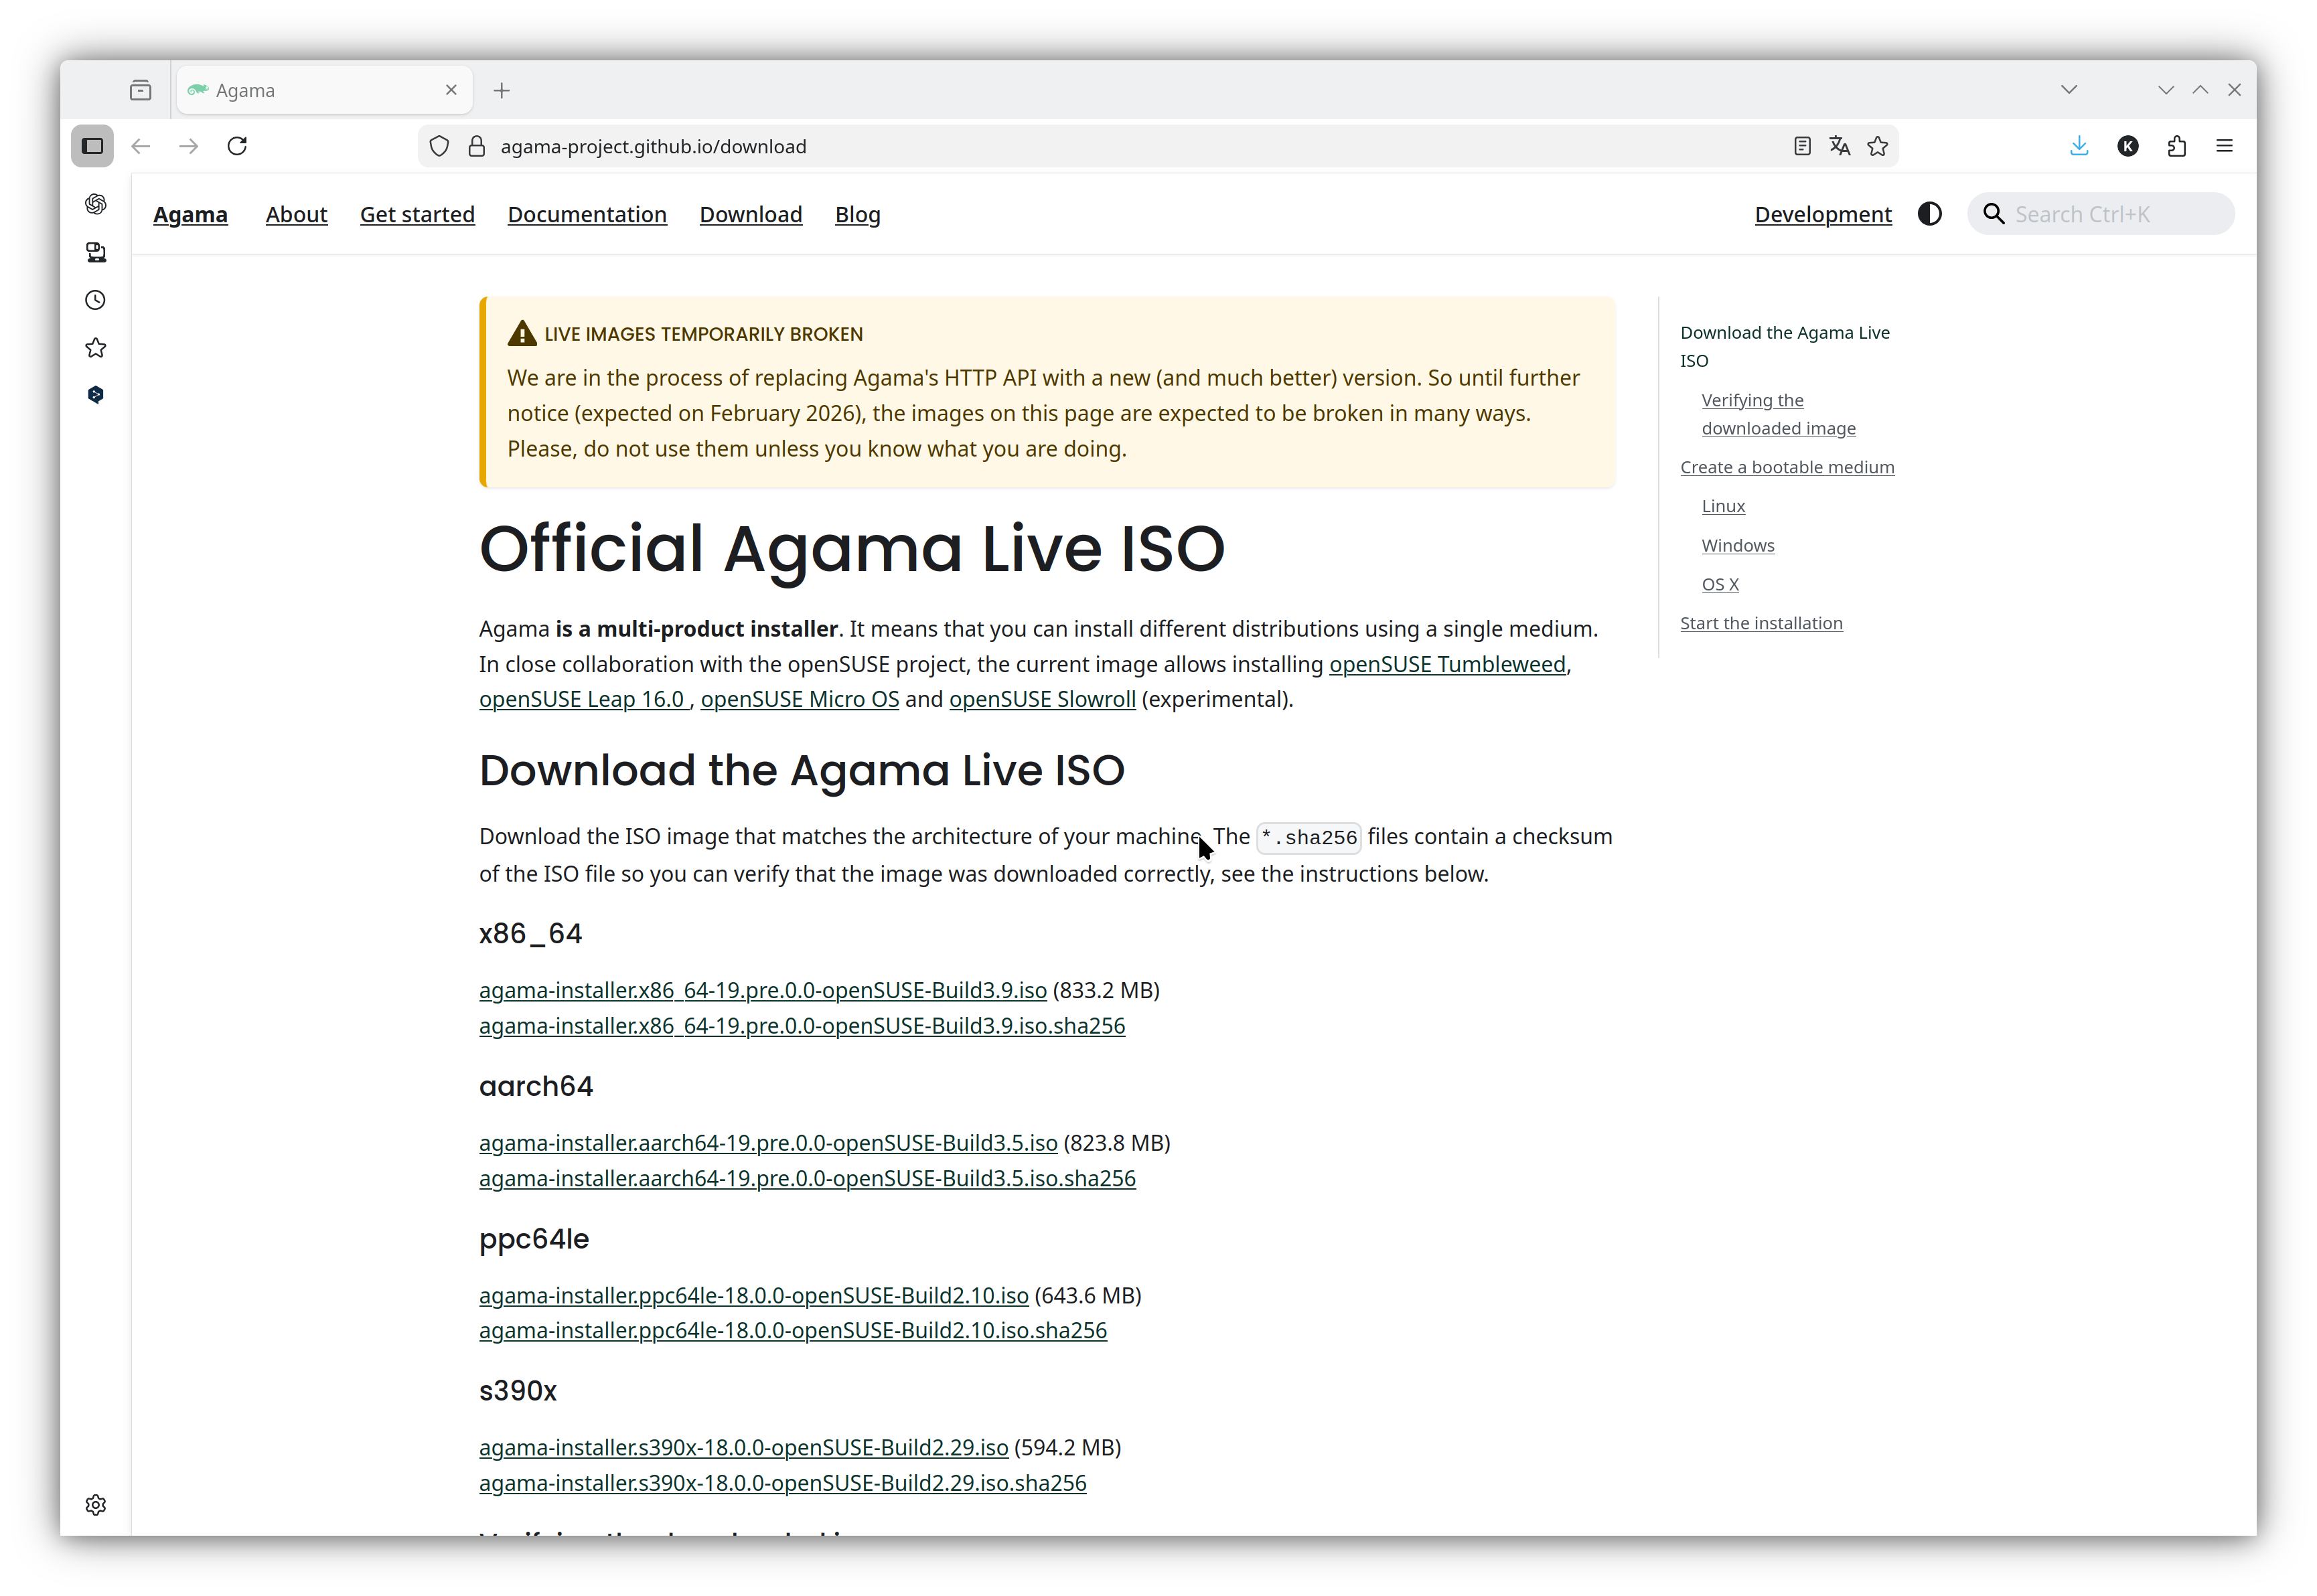Open the downloads panel

tap(2079, 146)
